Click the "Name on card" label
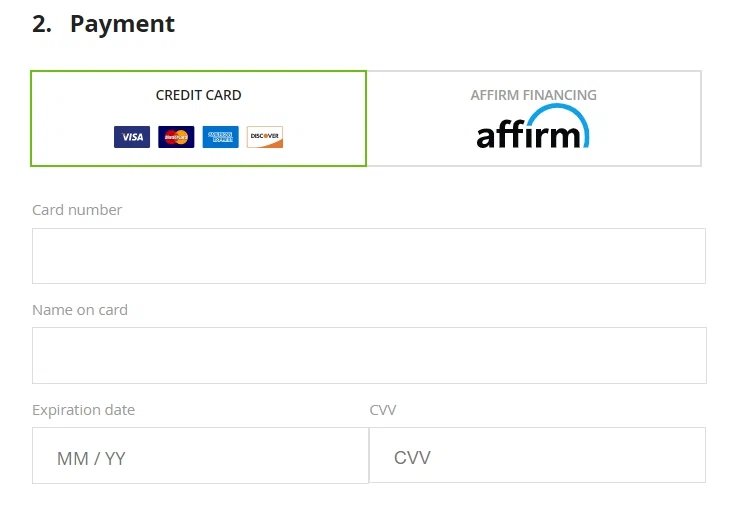This screenshot has width=754, height=519. pyautogui.click(x=80, y=310)
